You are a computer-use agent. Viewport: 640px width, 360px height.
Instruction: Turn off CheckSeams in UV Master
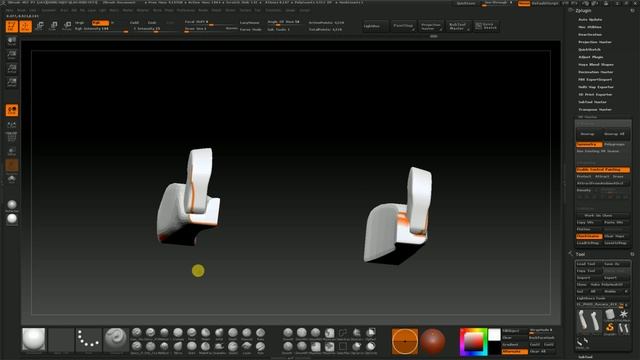coord(589,236)
